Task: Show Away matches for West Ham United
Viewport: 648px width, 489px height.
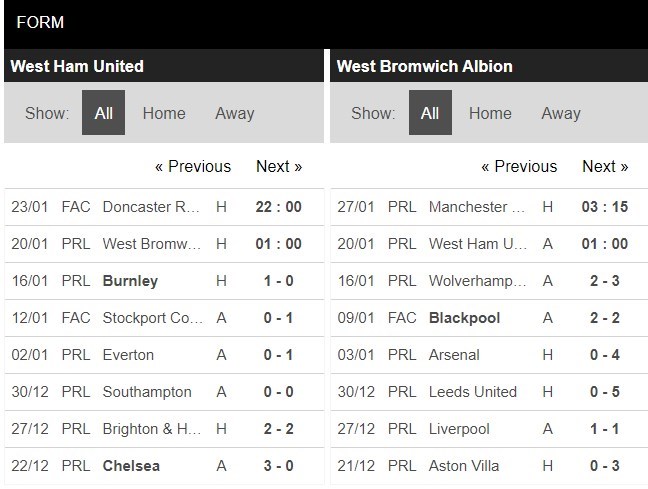Action: [x=234, y=113]
